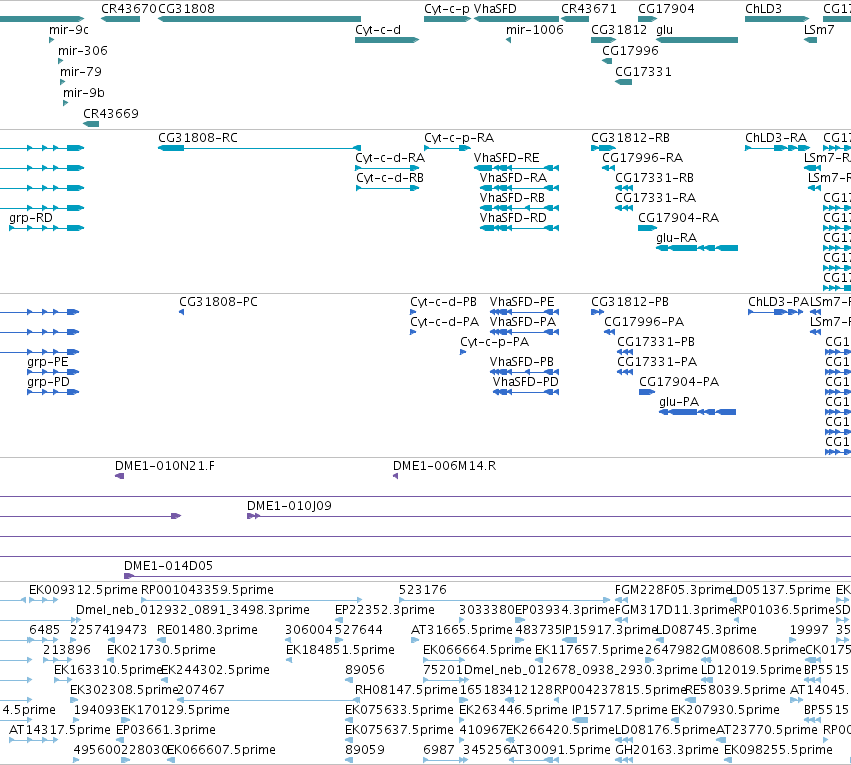Select the CR43670 gene feature label
851x765 pixels.
129,9
